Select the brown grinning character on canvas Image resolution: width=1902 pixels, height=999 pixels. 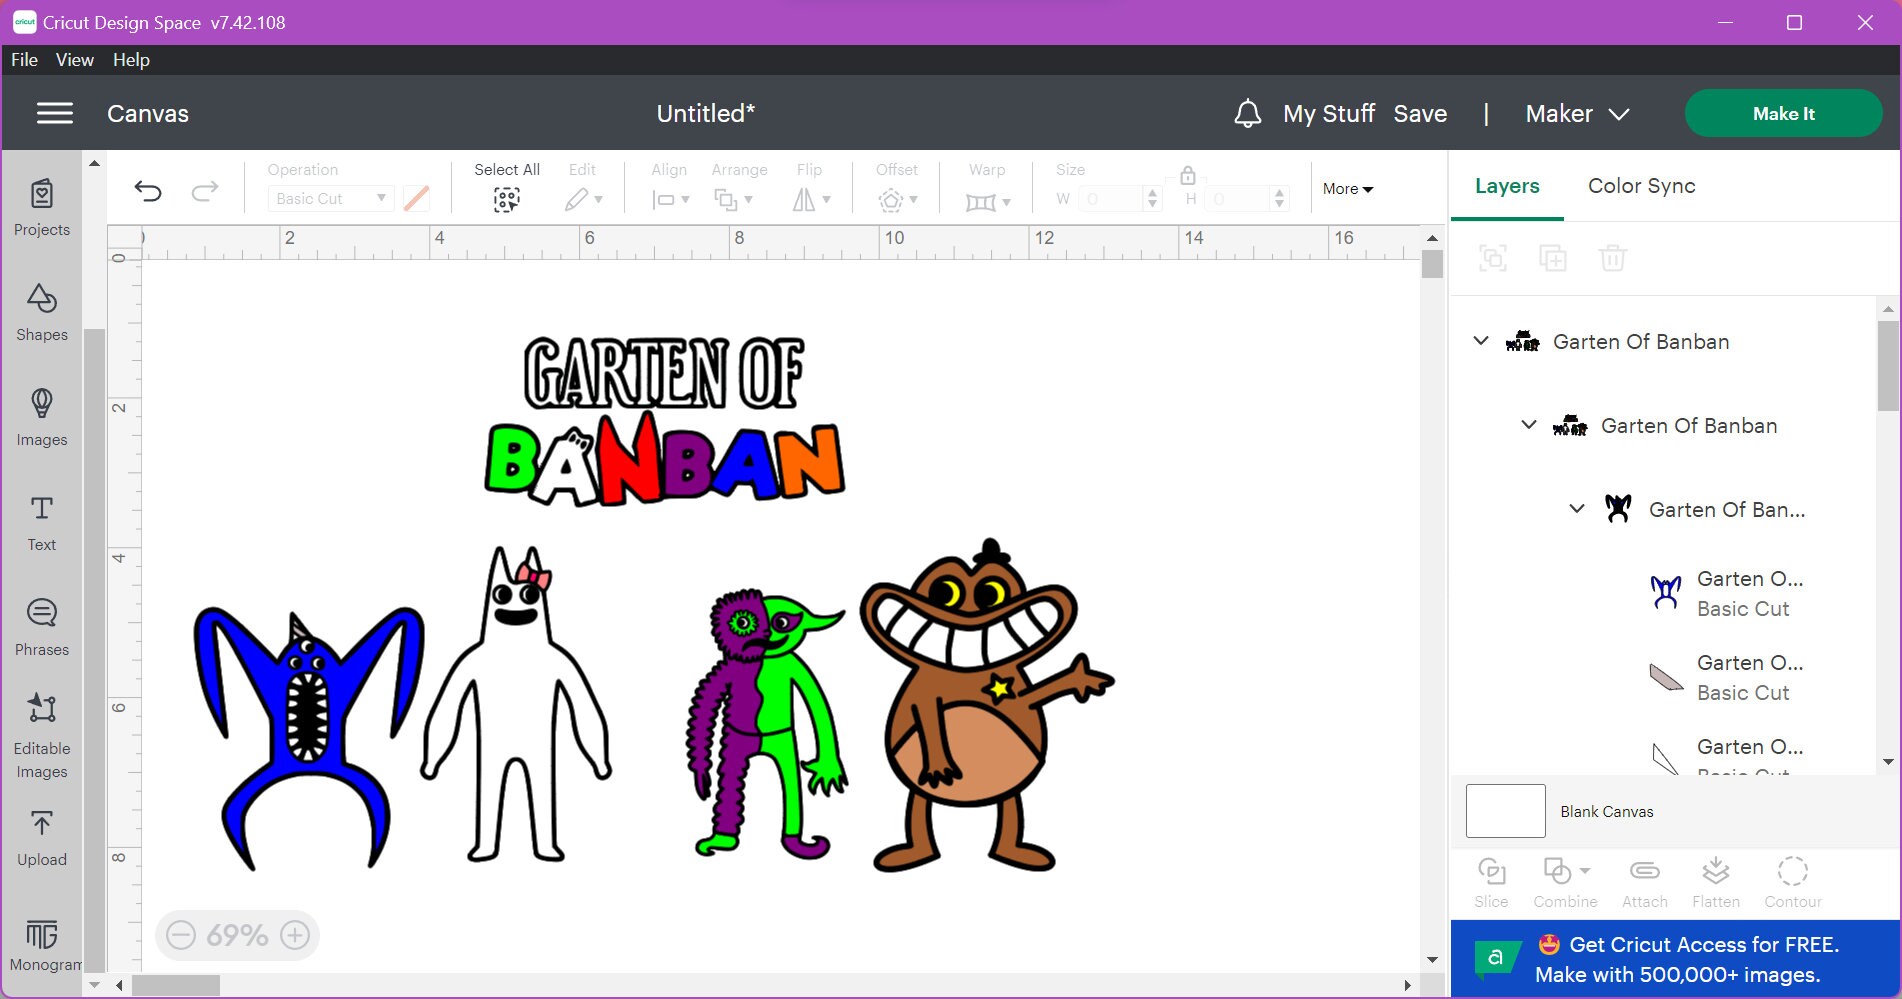tap(986, 706)
